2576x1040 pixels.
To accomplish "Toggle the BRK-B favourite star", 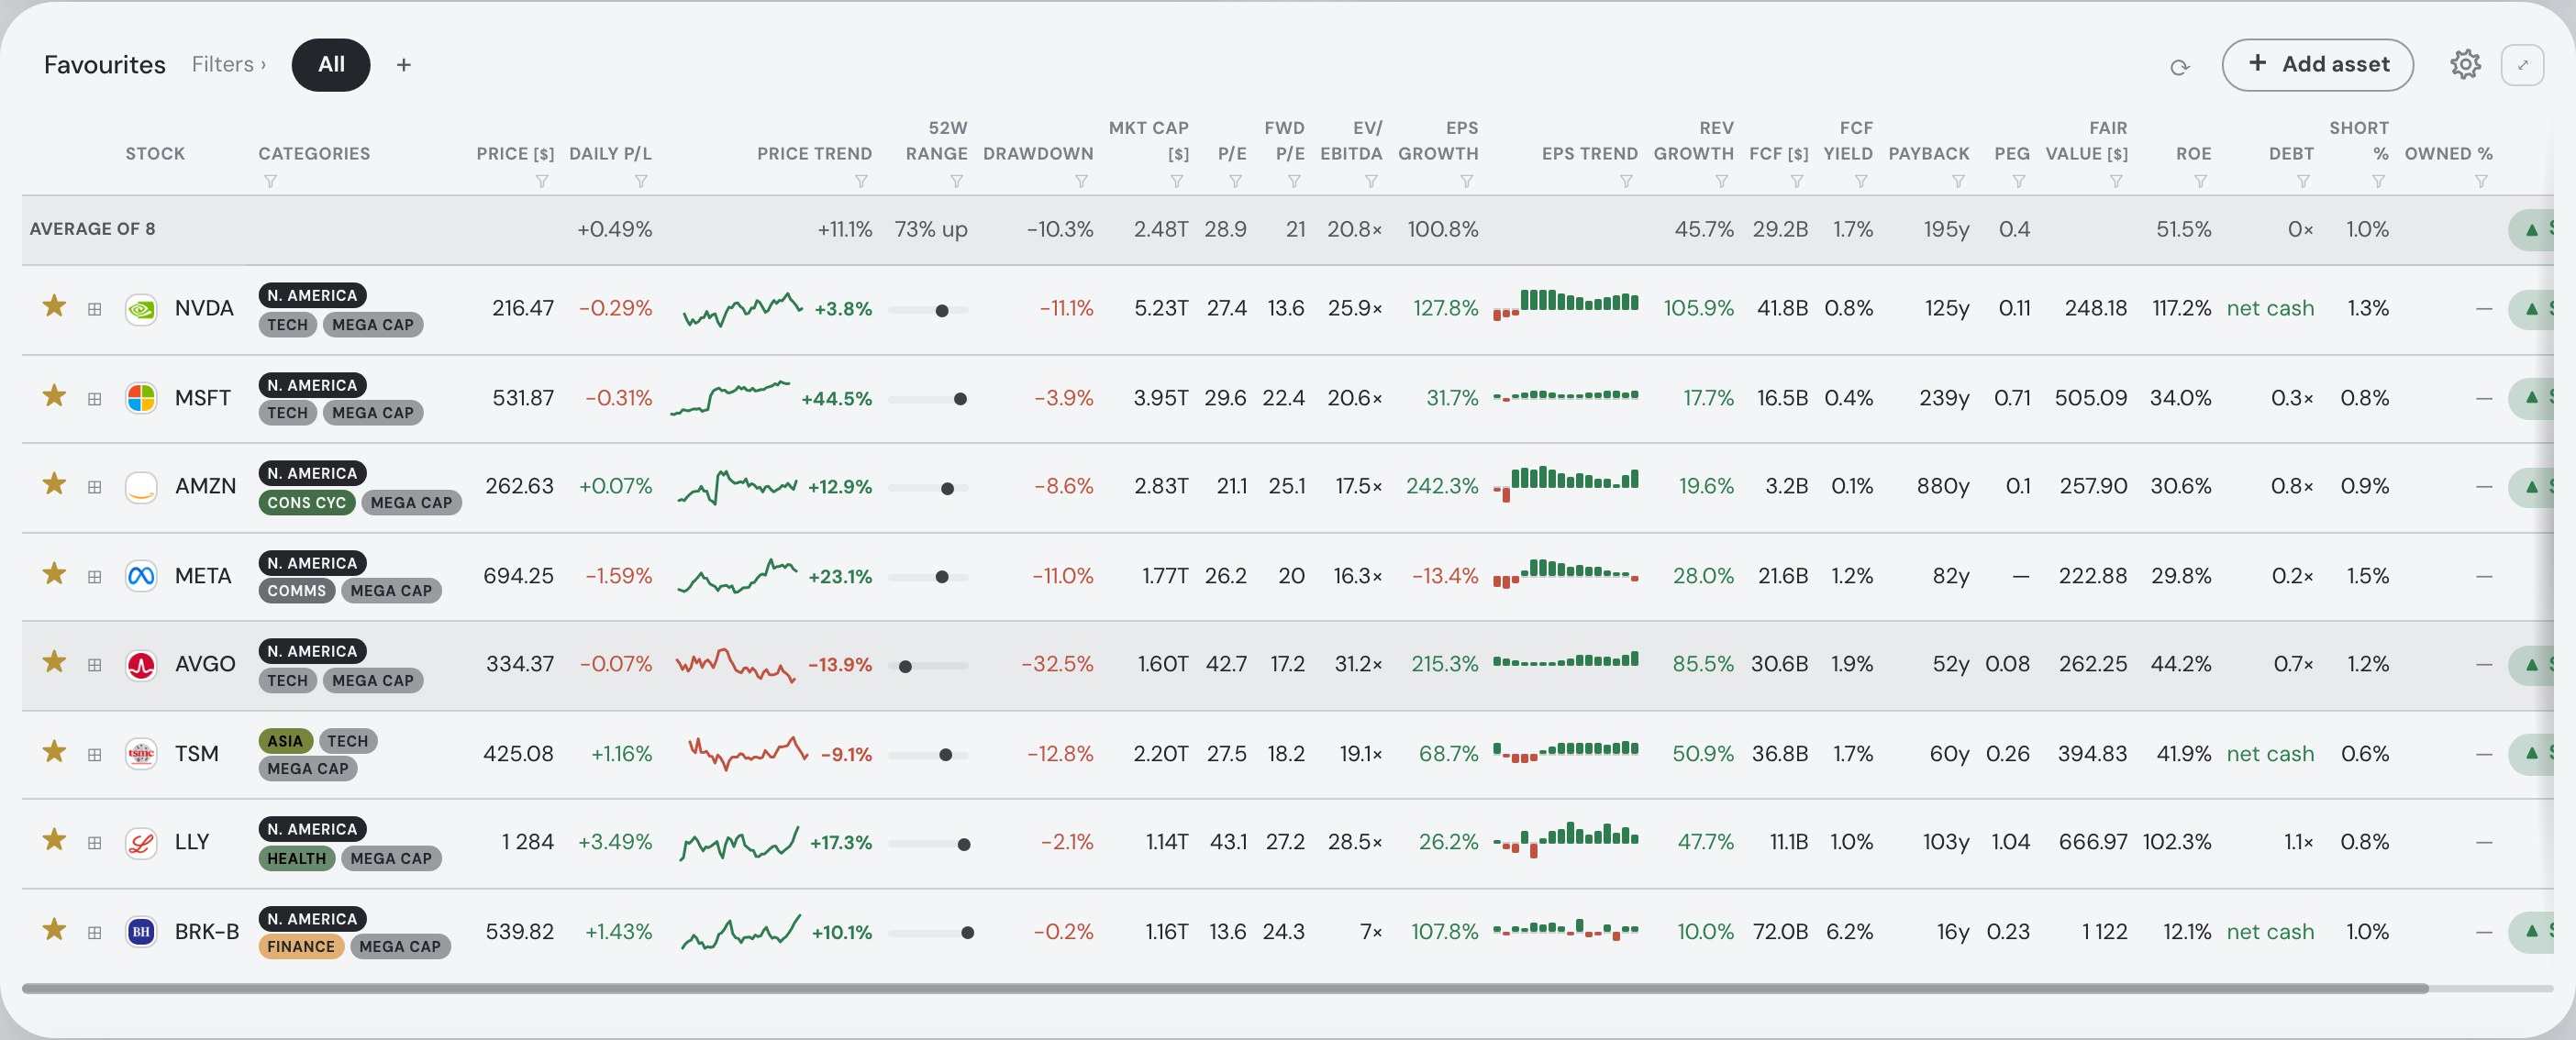I will coord(54,930).
